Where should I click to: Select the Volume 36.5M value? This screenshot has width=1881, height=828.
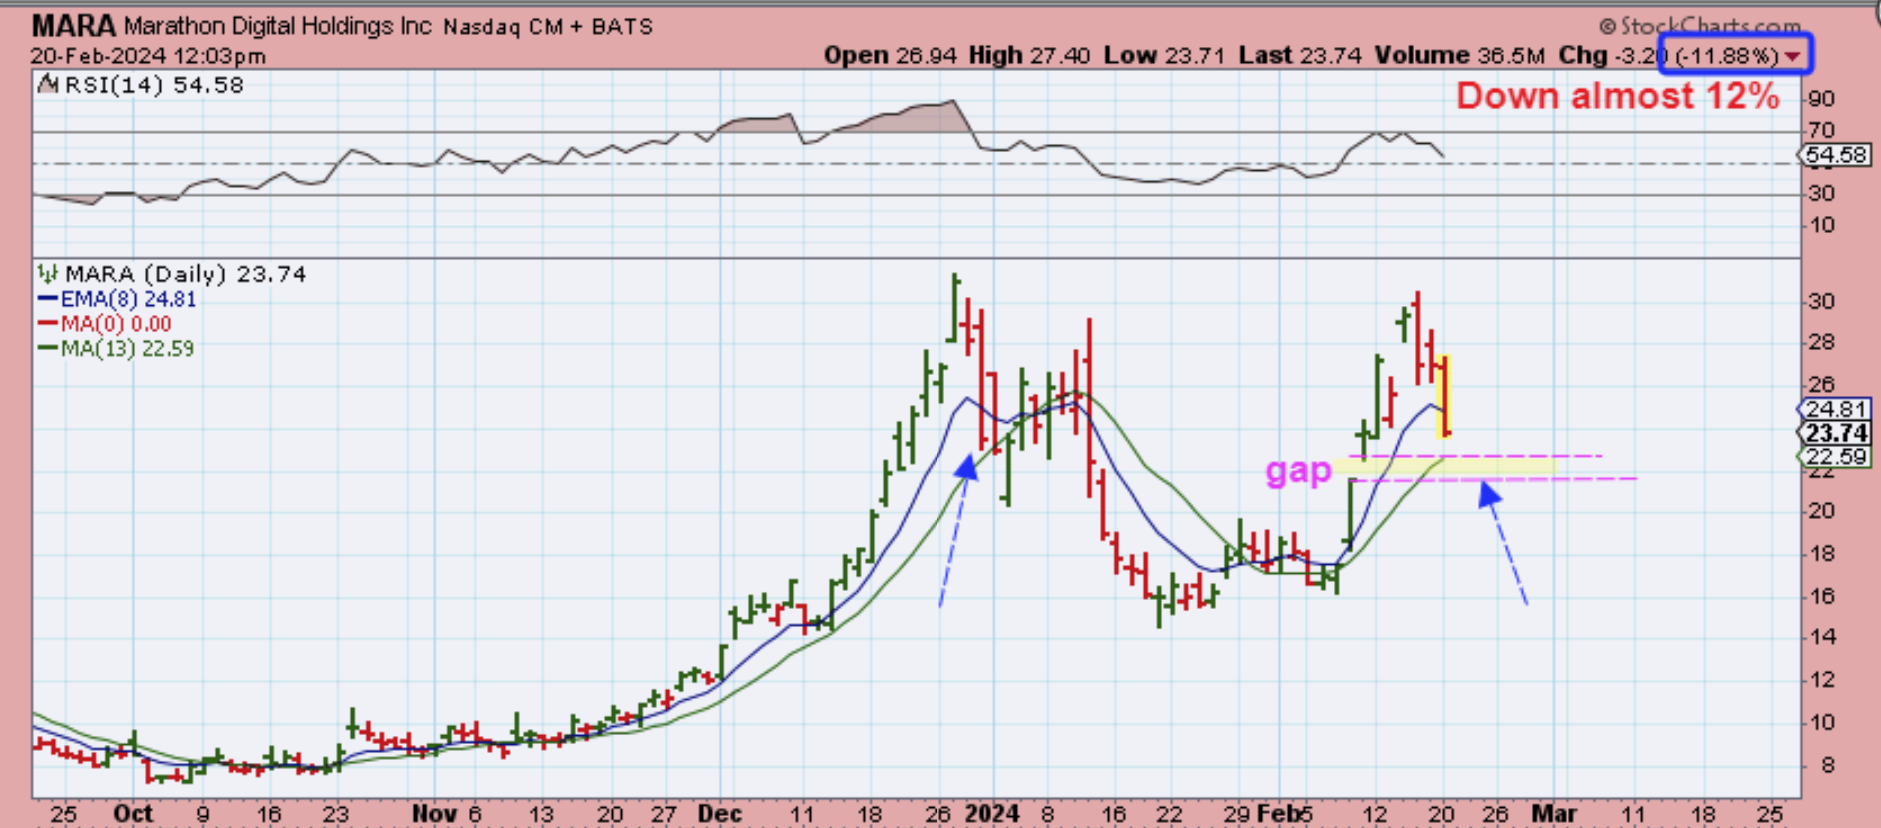1460,56
